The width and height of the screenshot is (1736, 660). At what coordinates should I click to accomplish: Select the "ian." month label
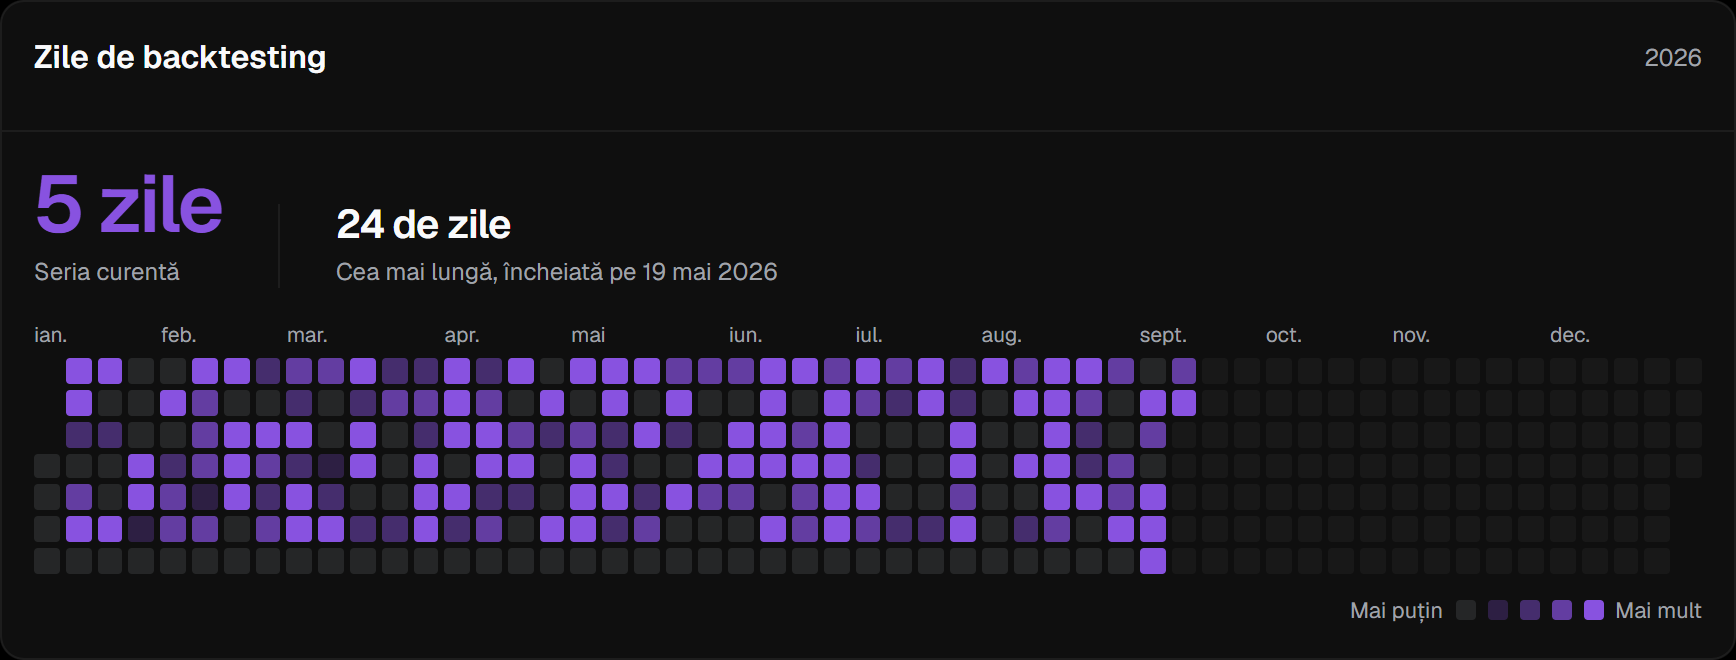51,335
